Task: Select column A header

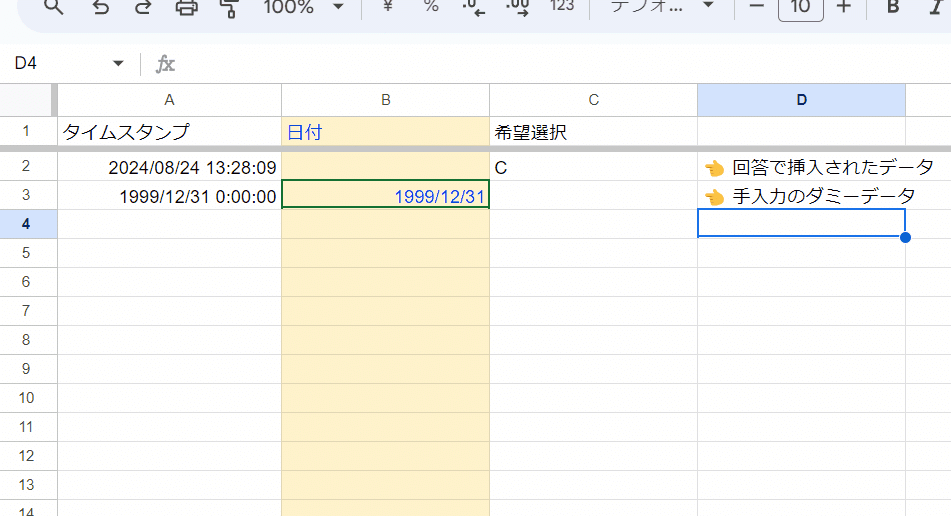Action: click(x=169, y=100)
